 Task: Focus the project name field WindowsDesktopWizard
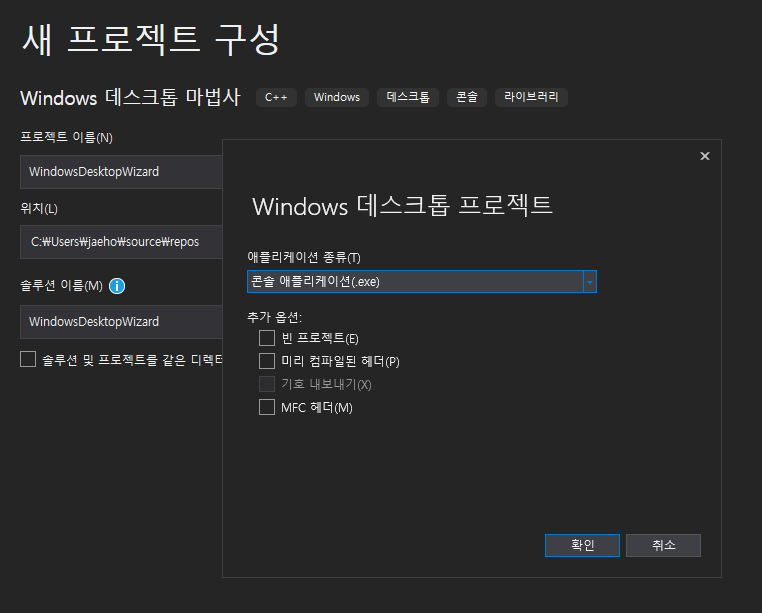click(121, 172)
